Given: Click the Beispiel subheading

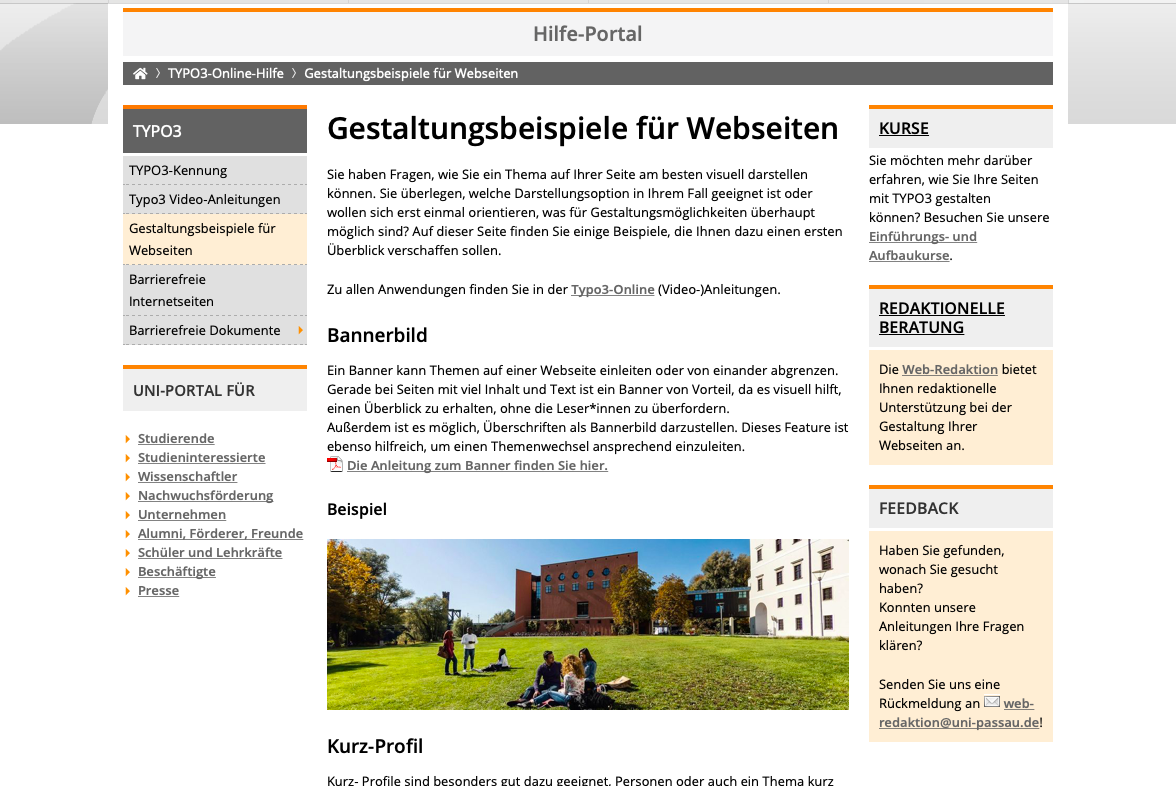Looking at the screenshot, I should click(x=357, y=509).
